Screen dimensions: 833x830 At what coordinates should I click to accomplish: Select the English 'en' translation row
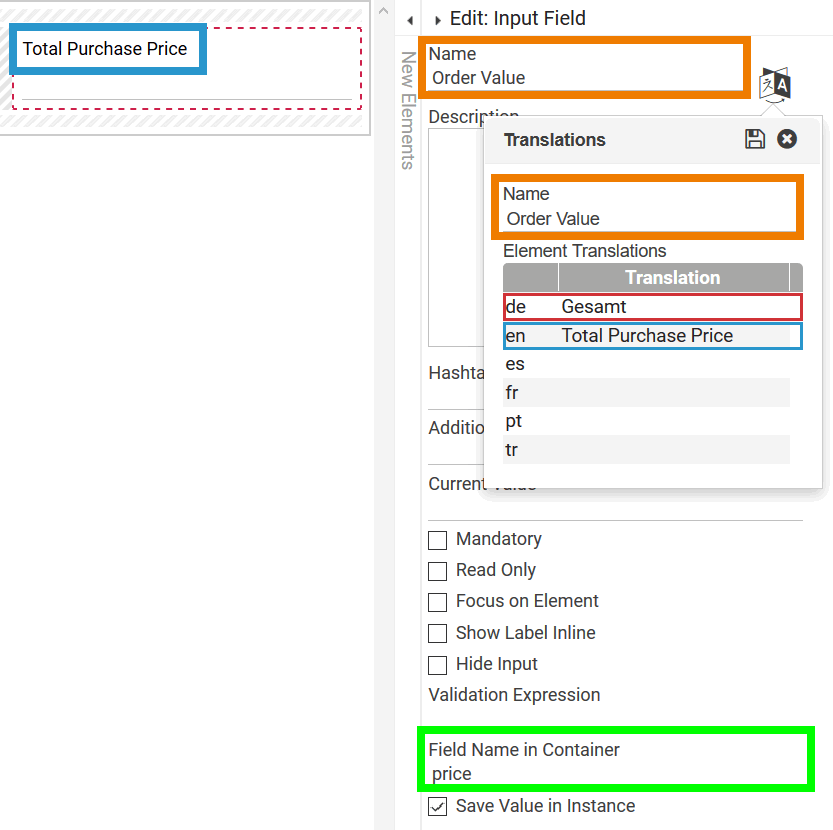(x=652, y=336)
